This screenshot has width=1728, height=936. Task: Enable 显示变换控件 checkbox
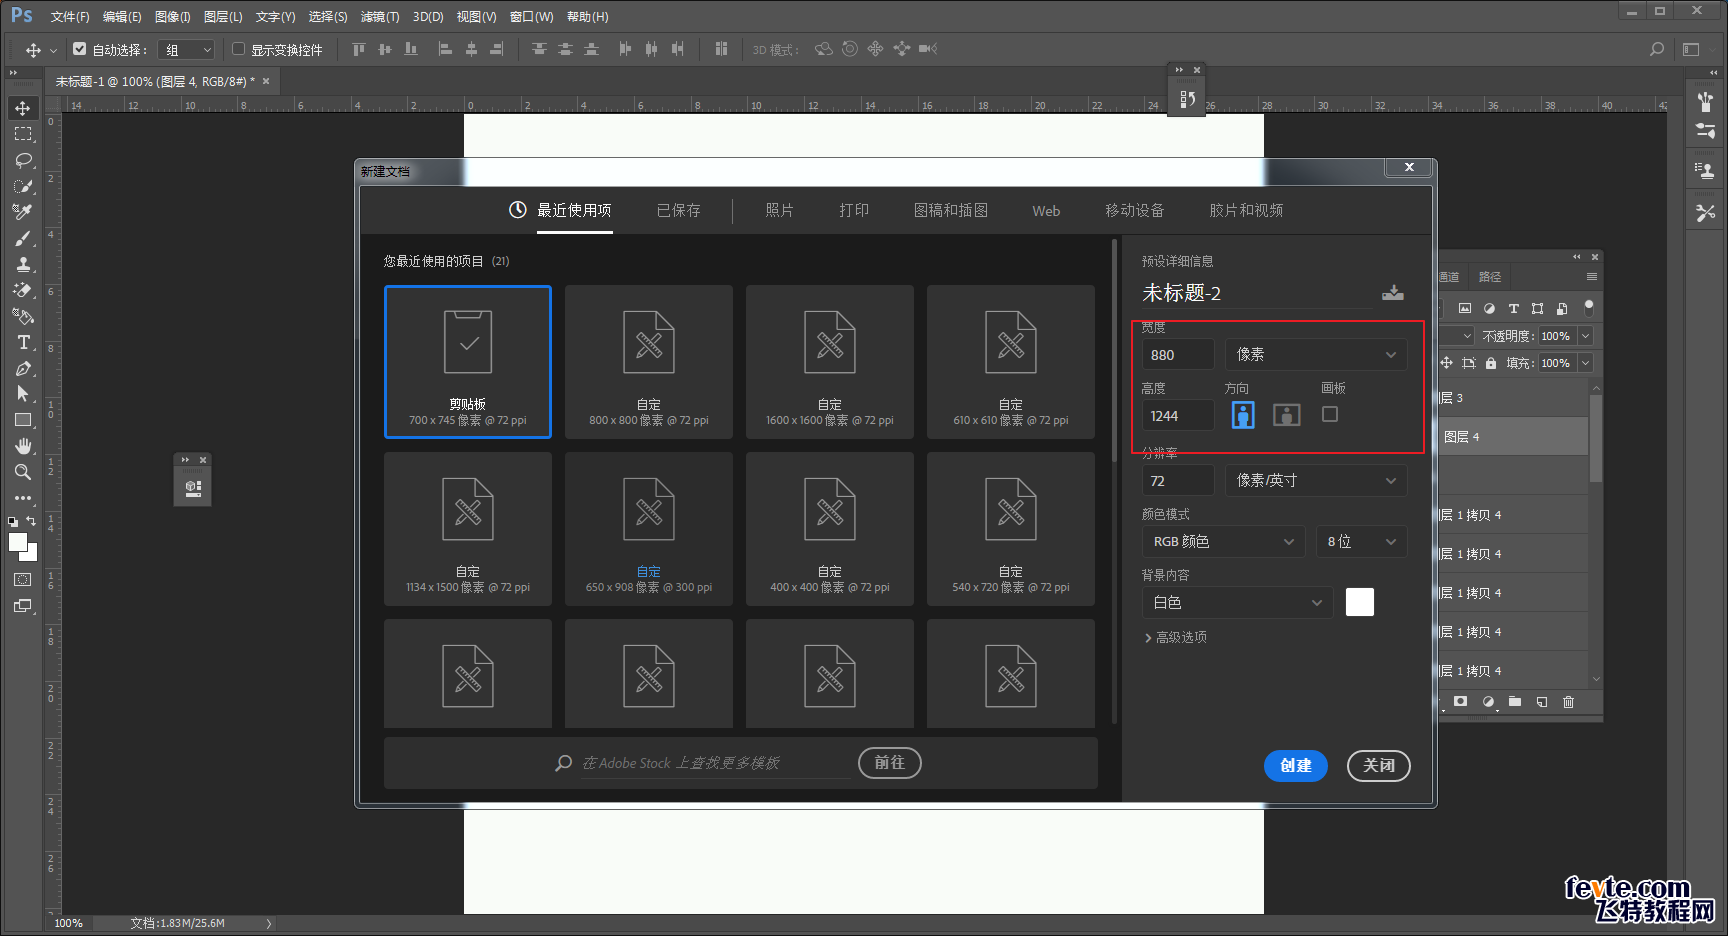pos(239,49)
